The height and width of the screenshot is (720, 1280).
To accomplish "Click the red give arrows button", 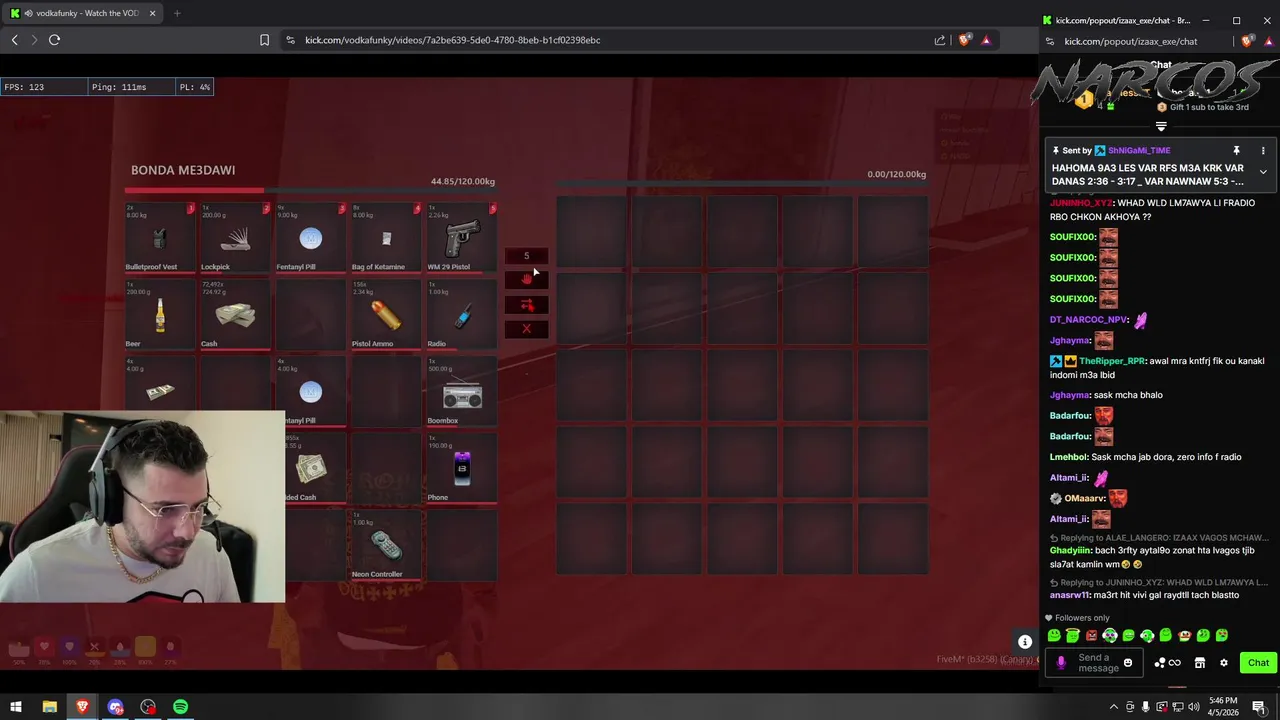I will (527, 304).
